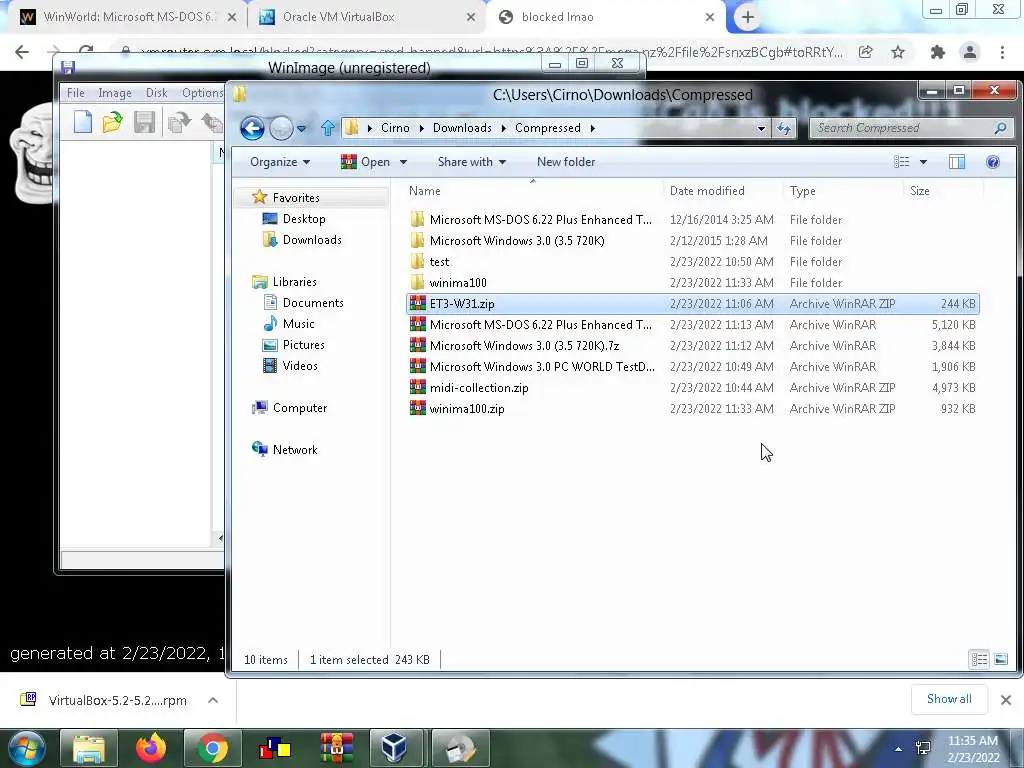Screen dimensions: 1024x768
Task: Click the Change your view icon
Action: (x=902, y=162)
